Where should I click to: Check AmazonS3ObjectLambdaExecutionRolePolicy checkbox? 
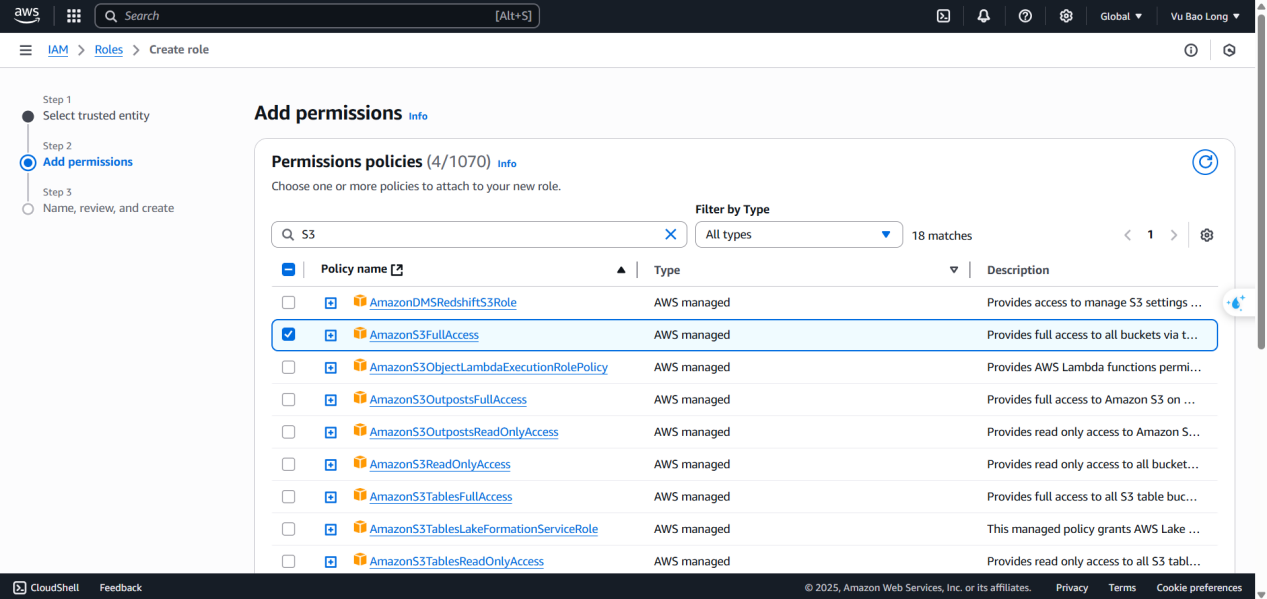[289, 367]
